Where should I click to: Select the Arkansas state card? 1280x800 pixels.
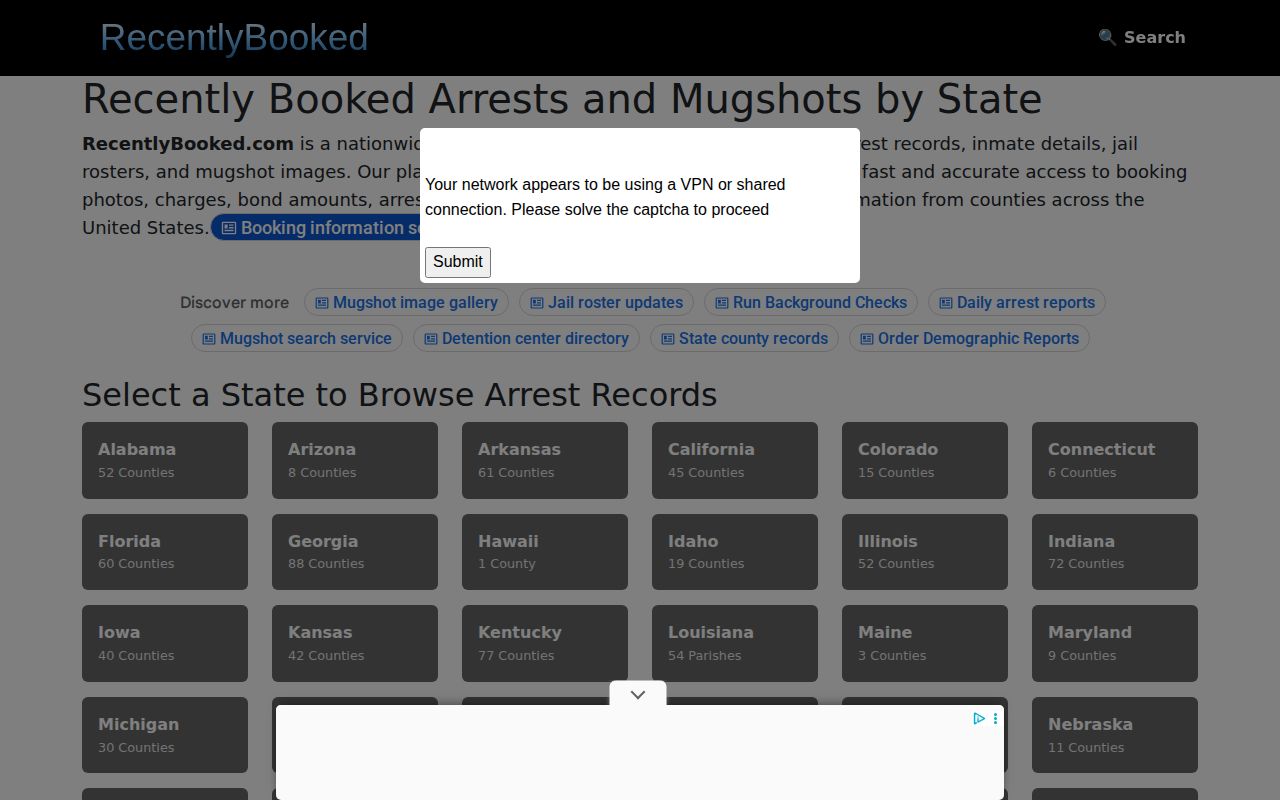pos(545,460)
